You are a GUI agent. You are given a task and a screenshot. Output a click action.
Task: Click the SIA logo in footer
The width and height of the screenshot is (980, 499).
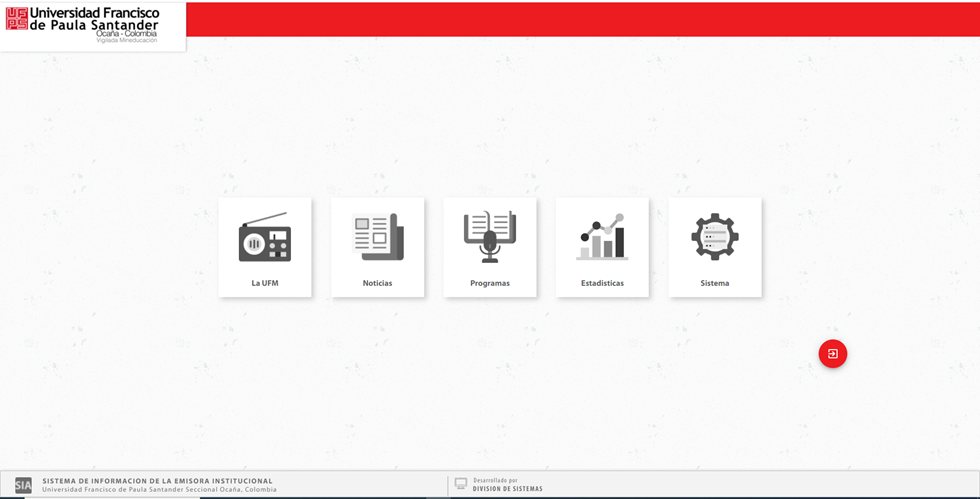click(23, 485)
